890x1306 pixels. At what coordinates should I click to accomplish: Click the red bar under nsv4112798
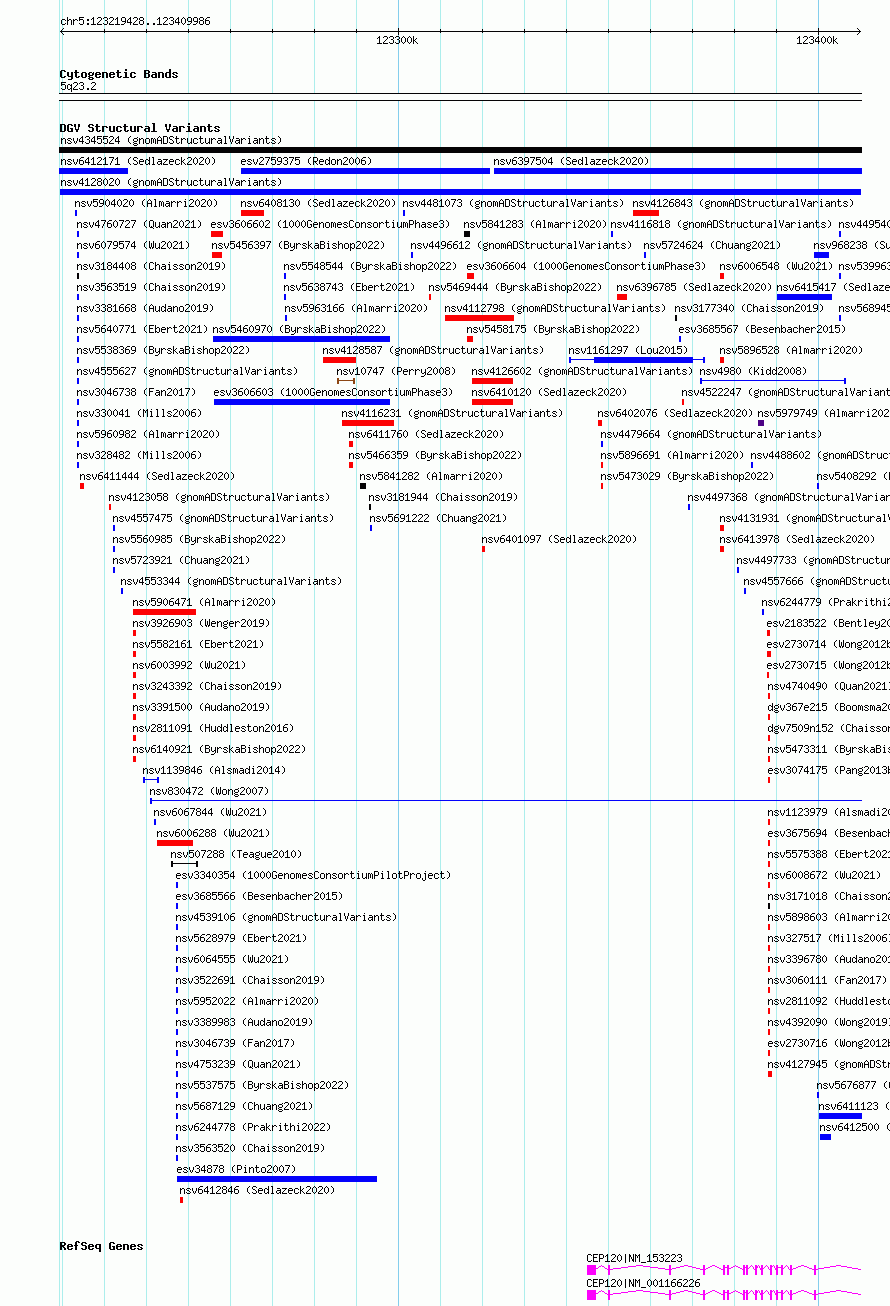click(x=479, y=318)
